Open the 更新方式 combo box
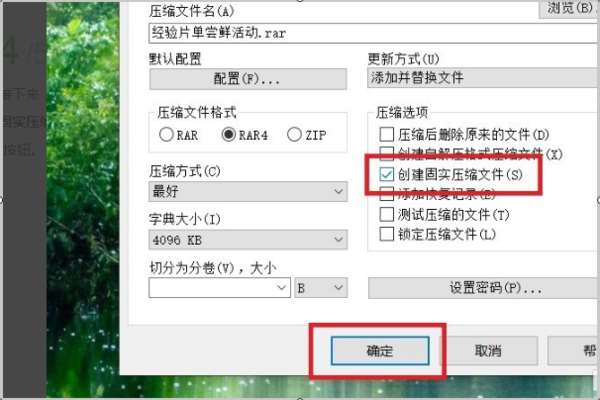 coord(483,78)
